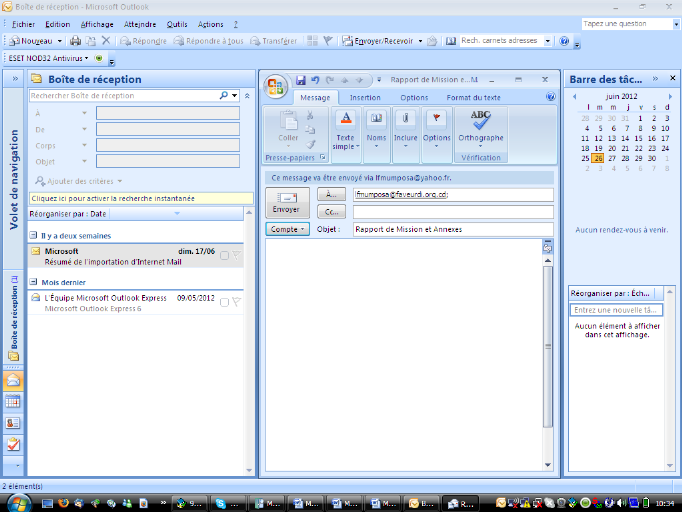The image size is (682, 512).
Task: Click the save icon in the quick access toolbar
Action: point(300,79)
